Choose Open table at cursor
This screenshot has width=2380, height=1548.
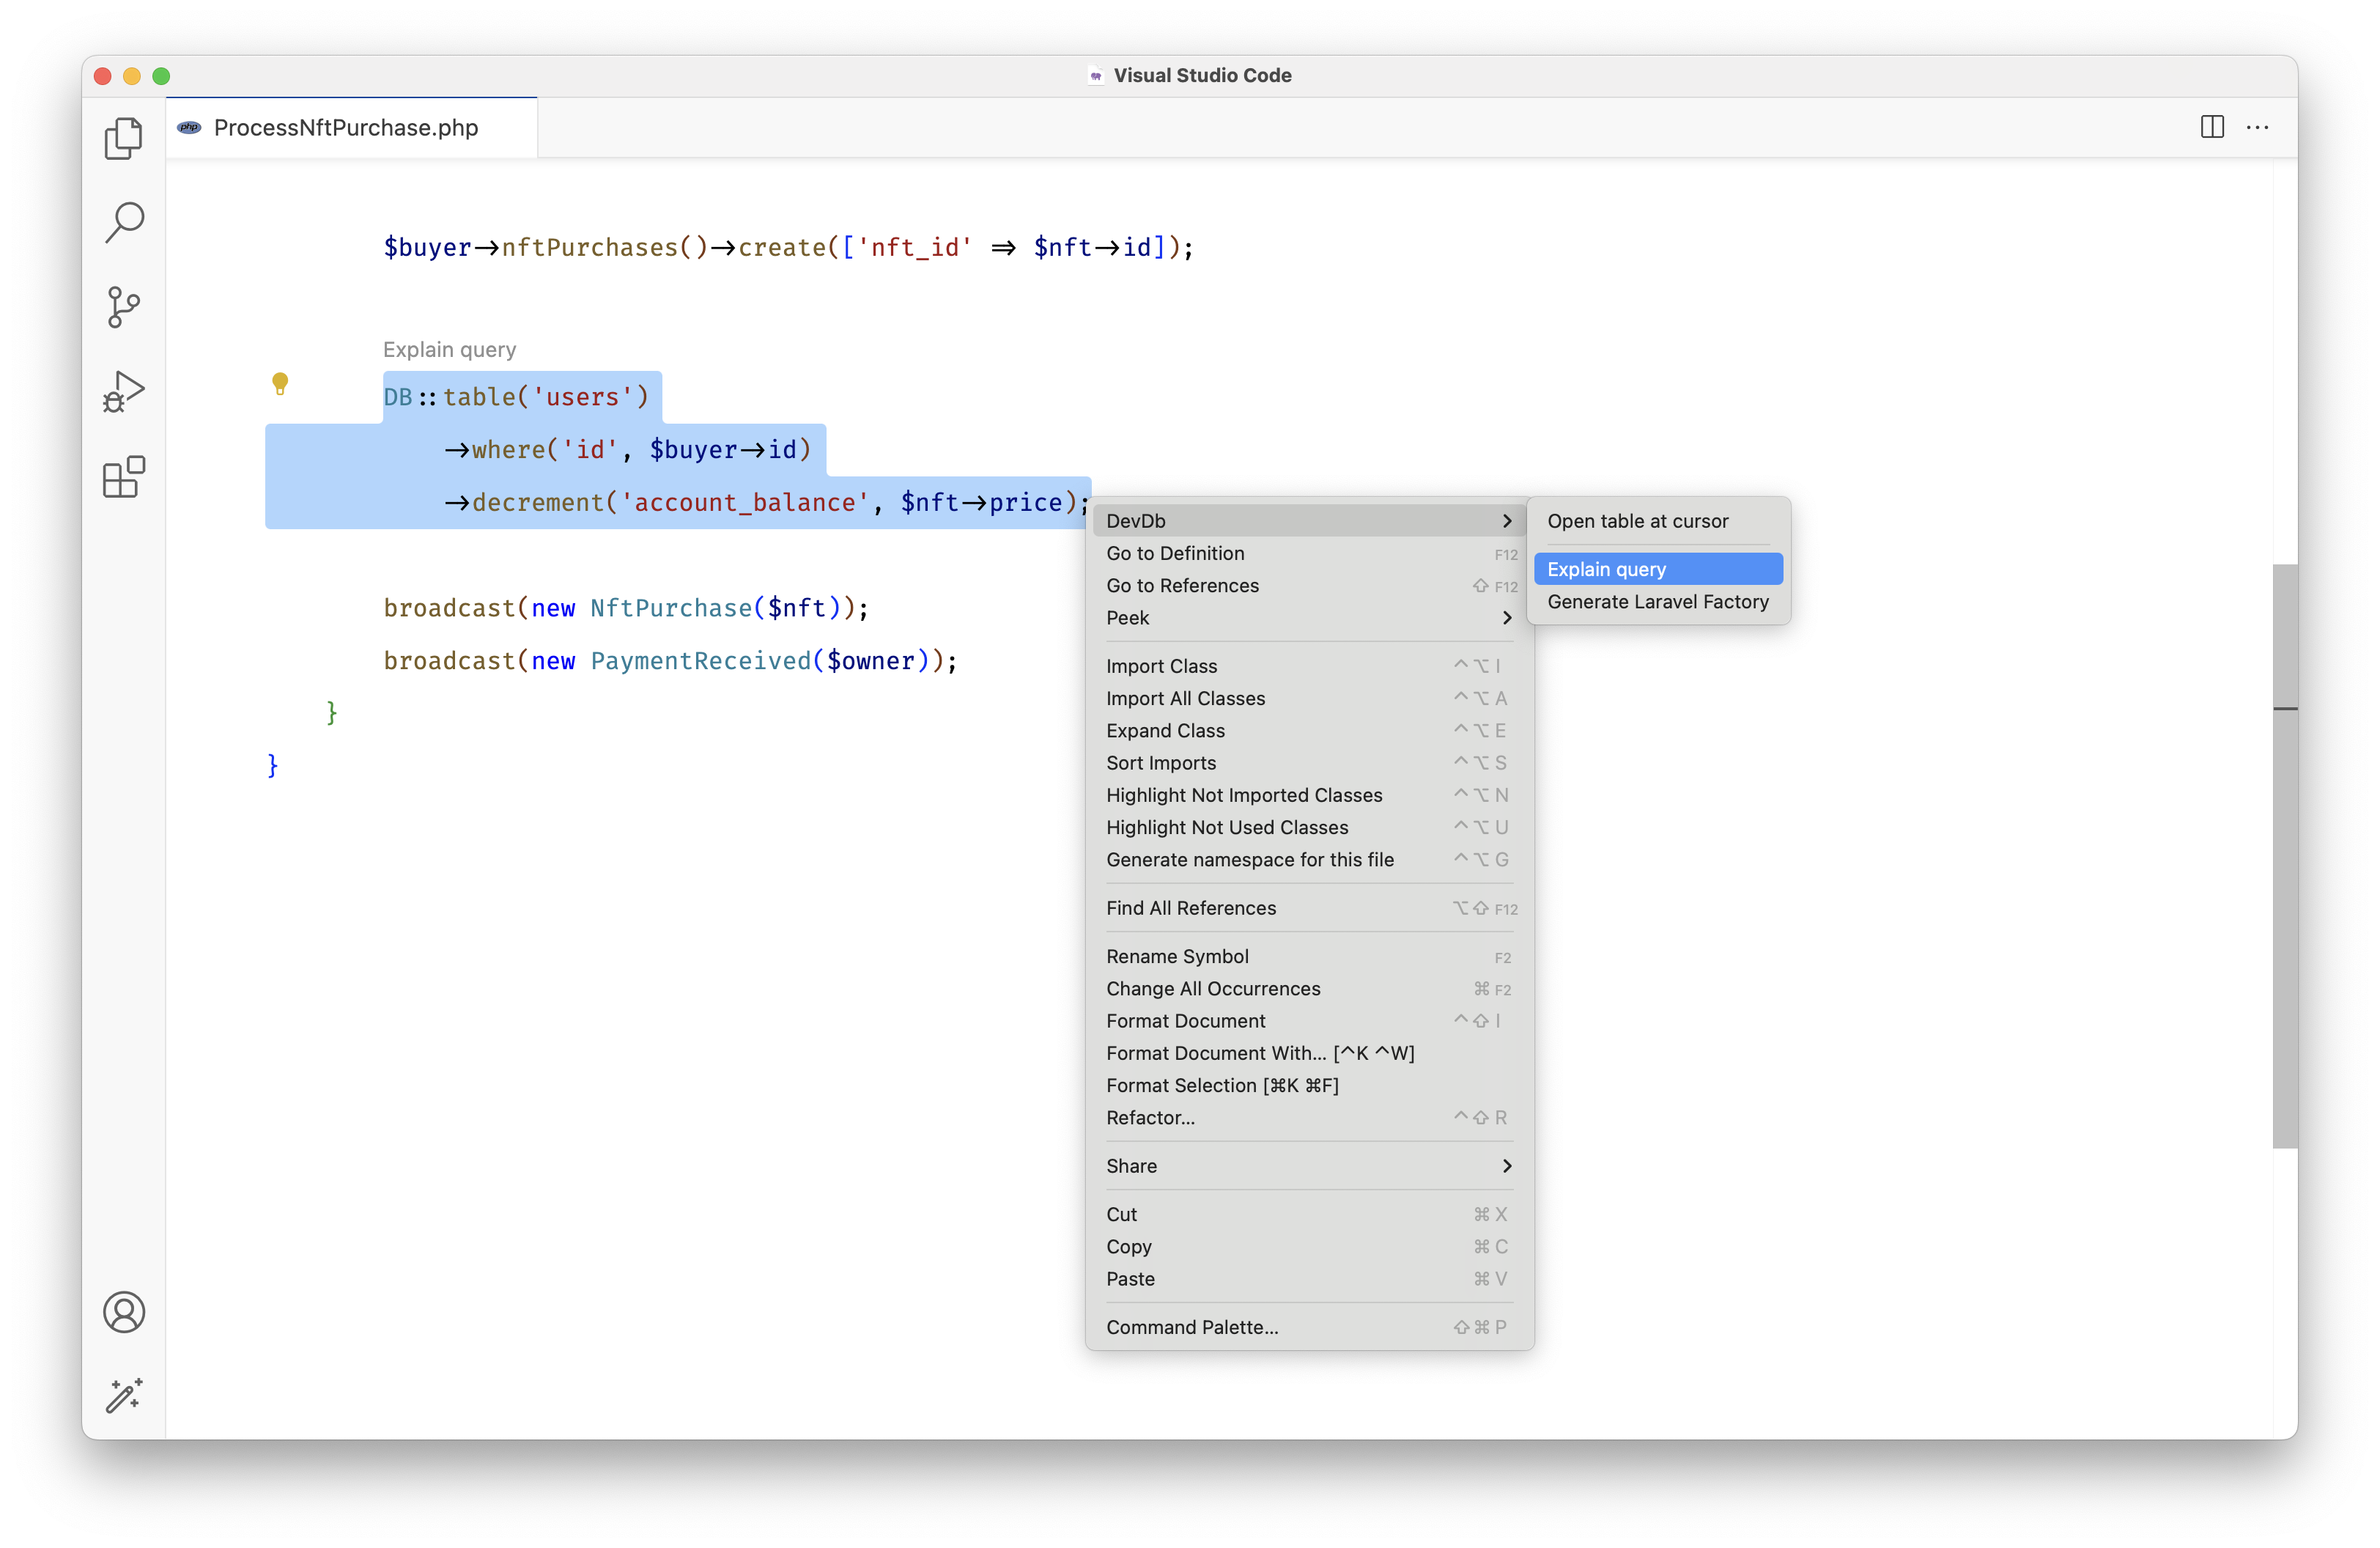pyautogui.click(x=1637, y=521)
